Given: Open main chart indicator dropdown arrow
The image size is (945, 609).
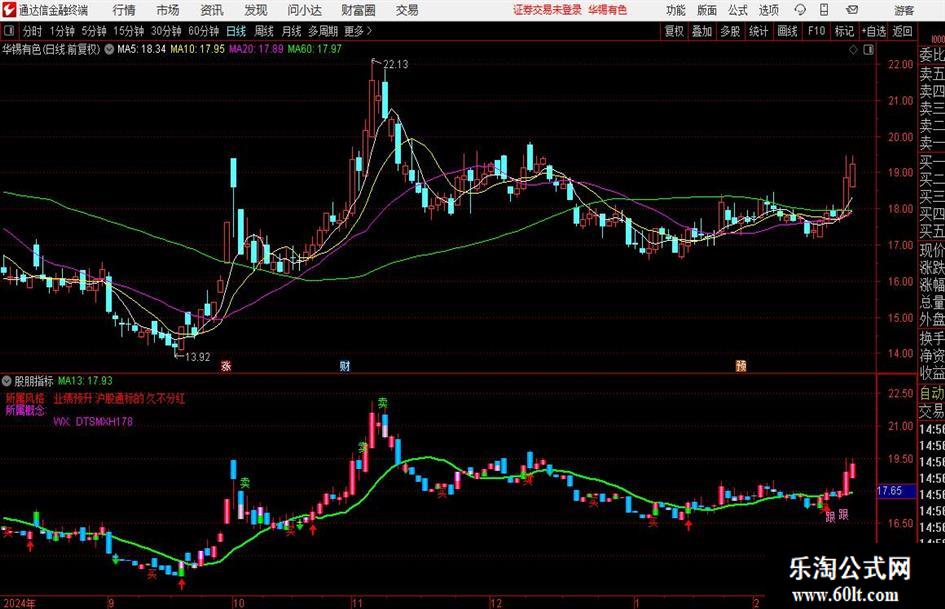Looking at the screenshot, I should (109, 49).
